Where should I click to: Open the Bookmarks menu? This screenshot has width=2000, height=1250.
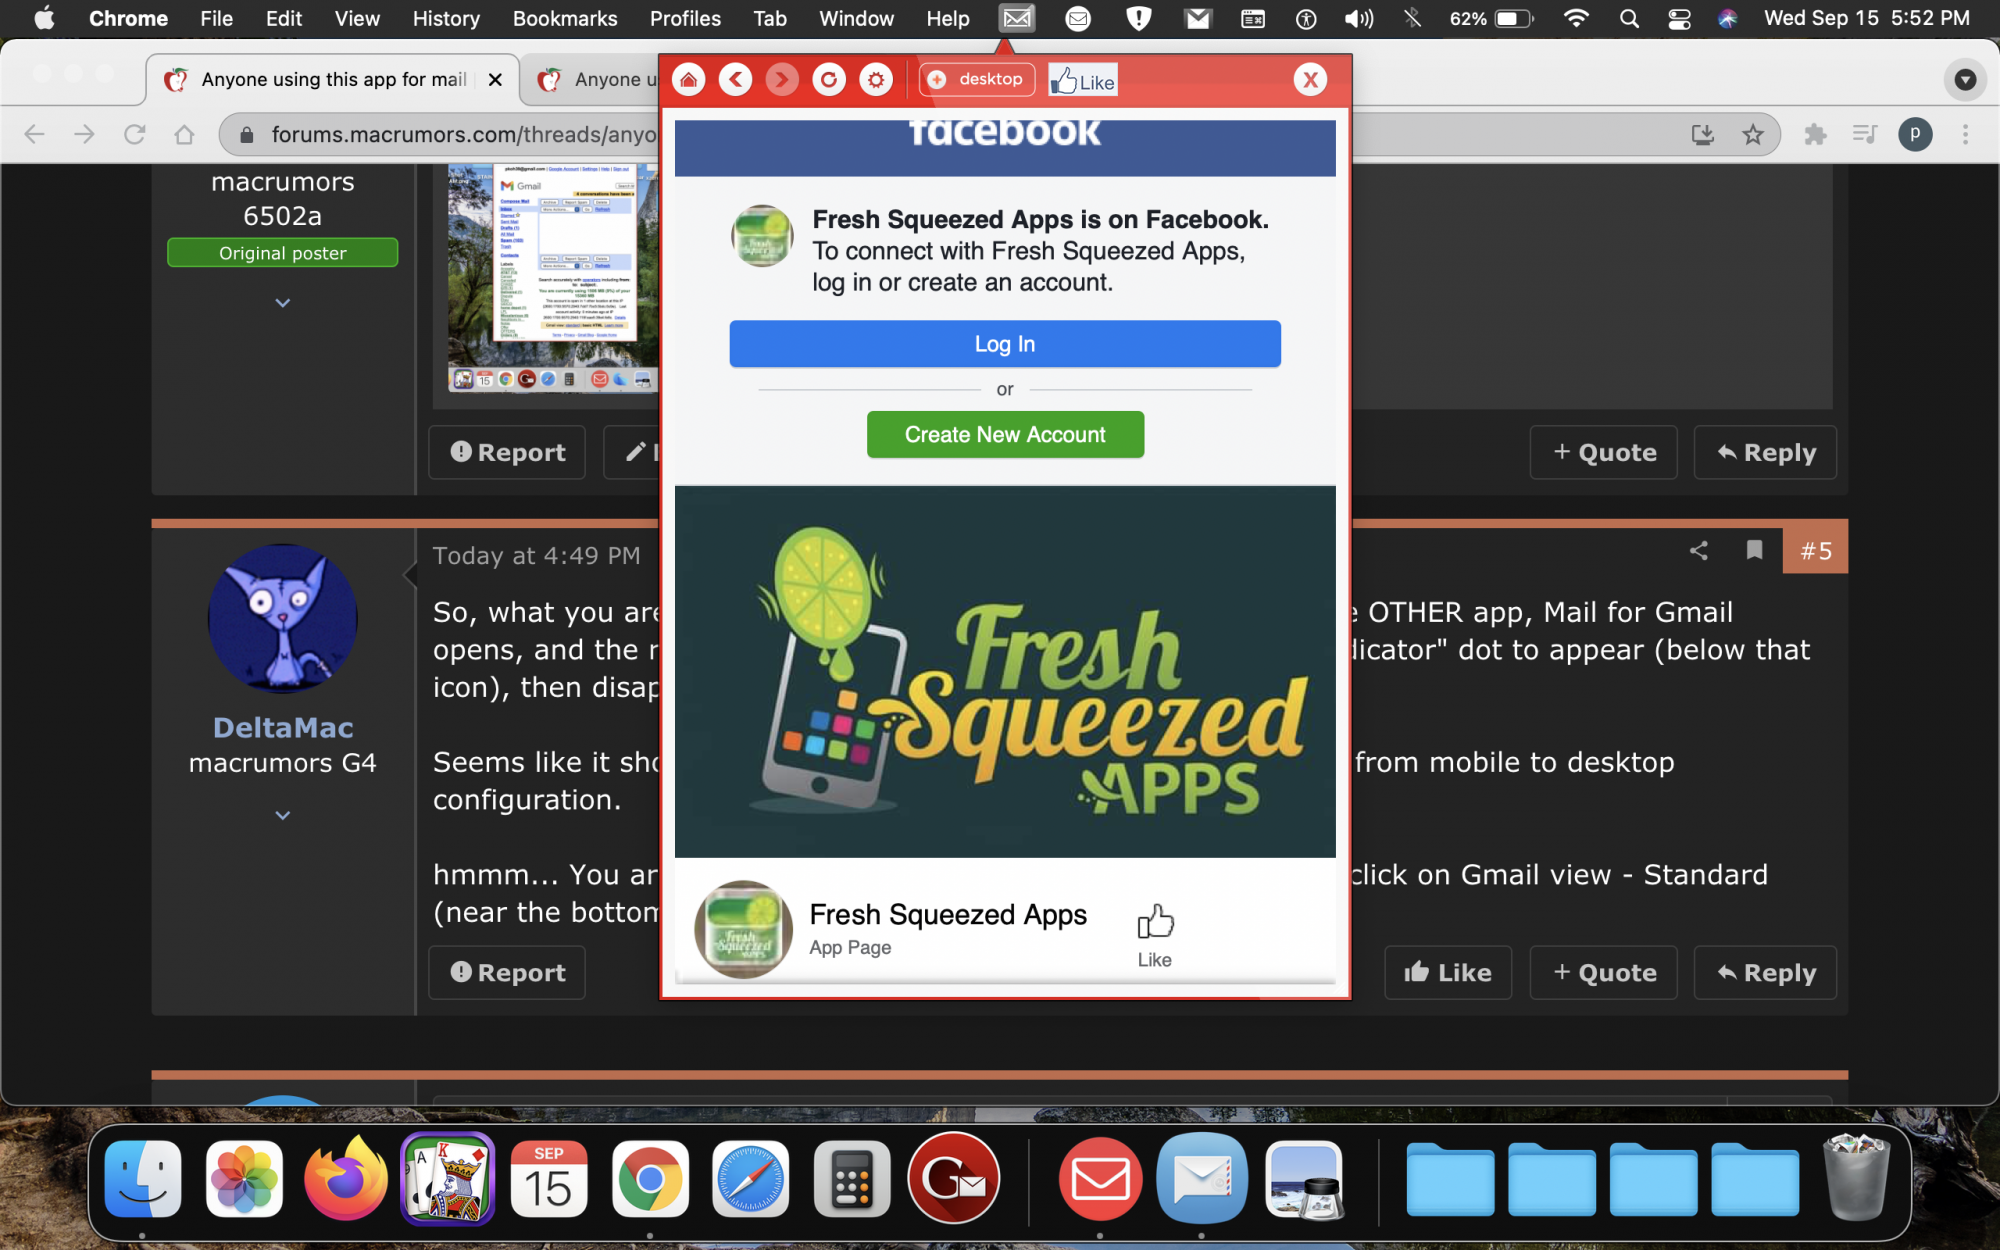coord(564,18)
